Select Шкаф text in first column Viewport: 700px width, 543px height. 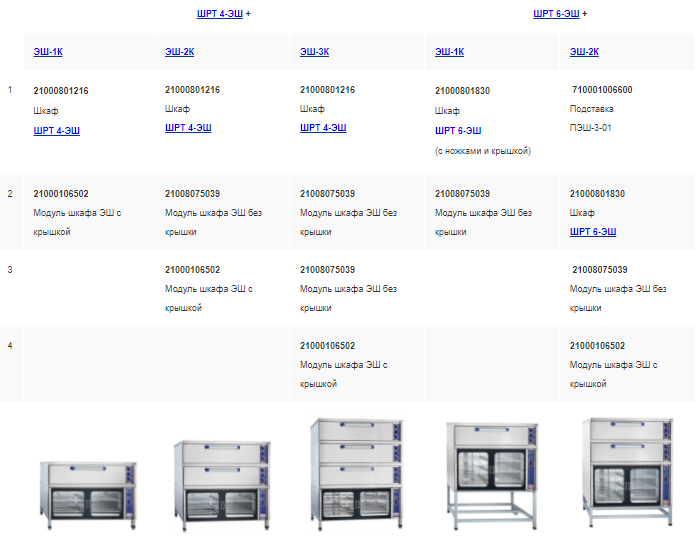click(46, 111)
